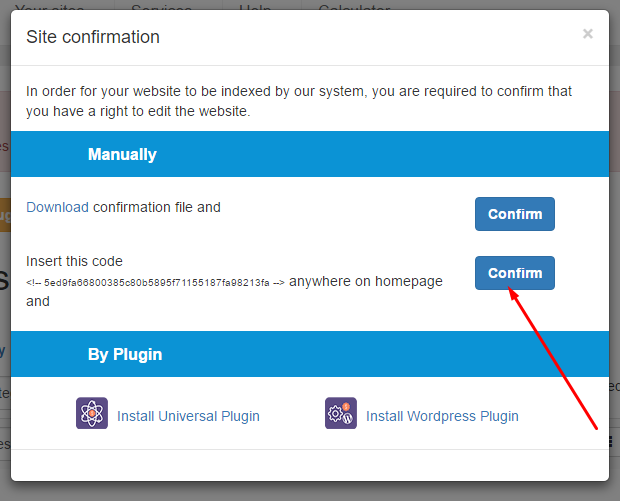Open the Install Wordpress Plugin link

pos(442,416)
